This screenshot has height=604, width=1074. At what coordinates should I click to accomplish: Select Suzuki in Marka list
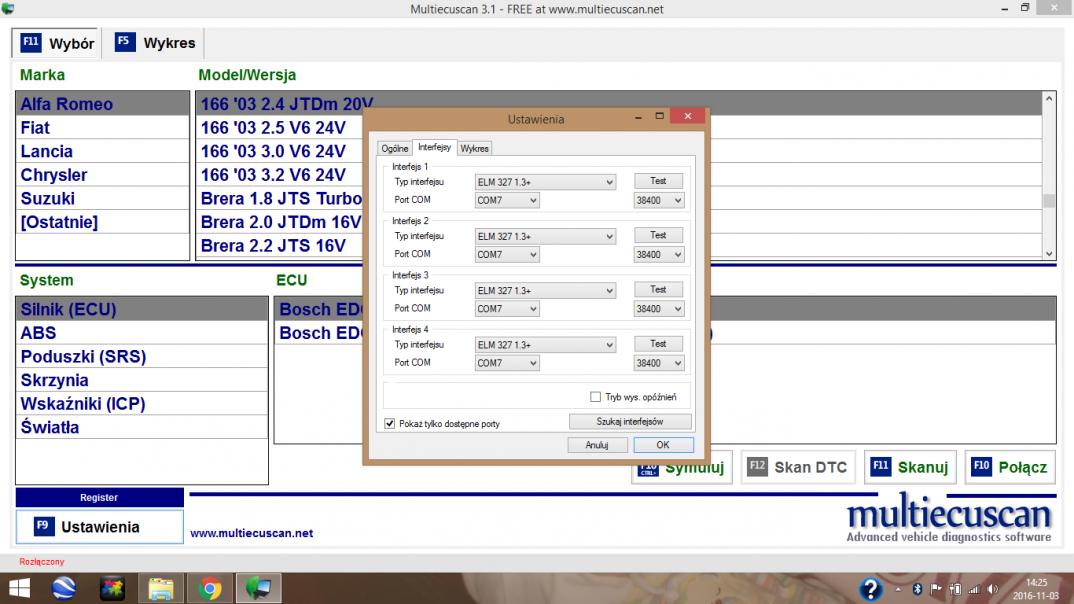click(103, 199)
